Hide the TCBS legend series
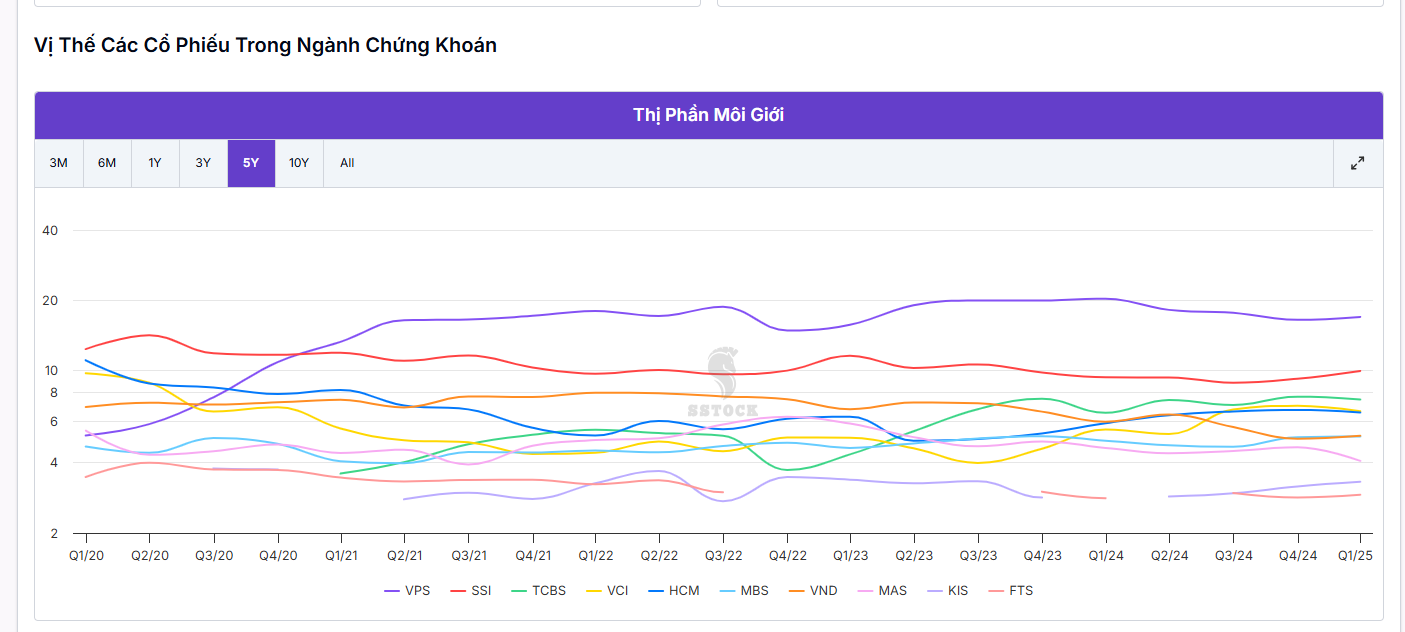The width and height of the screenshot is (1405, 632). click(539, 591)
